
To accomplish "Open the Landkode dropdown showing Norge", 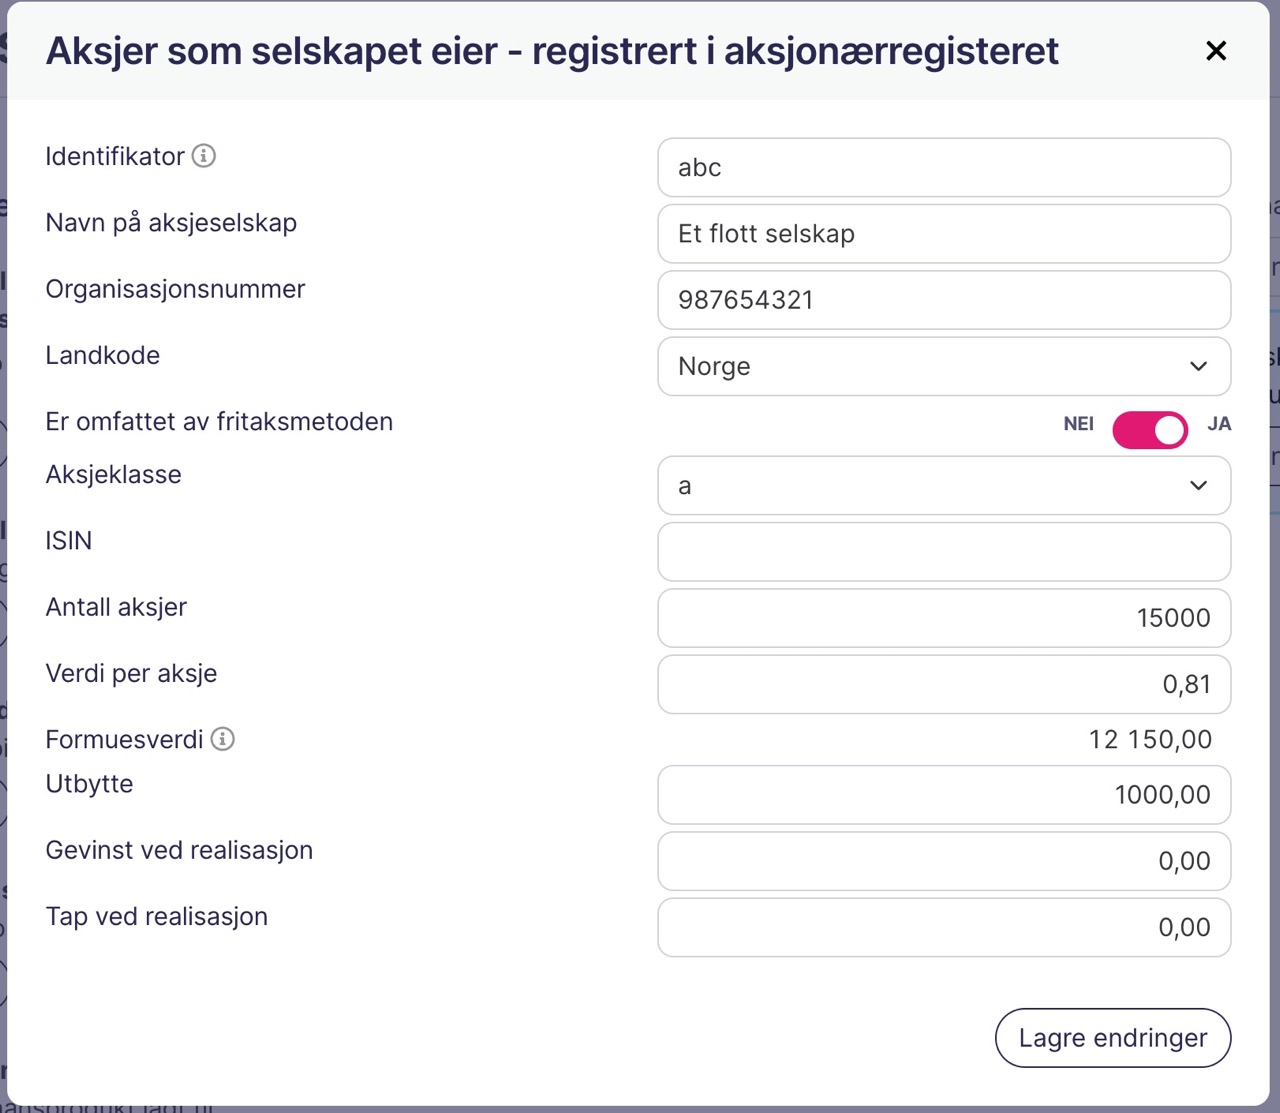I will coord(943,366).
